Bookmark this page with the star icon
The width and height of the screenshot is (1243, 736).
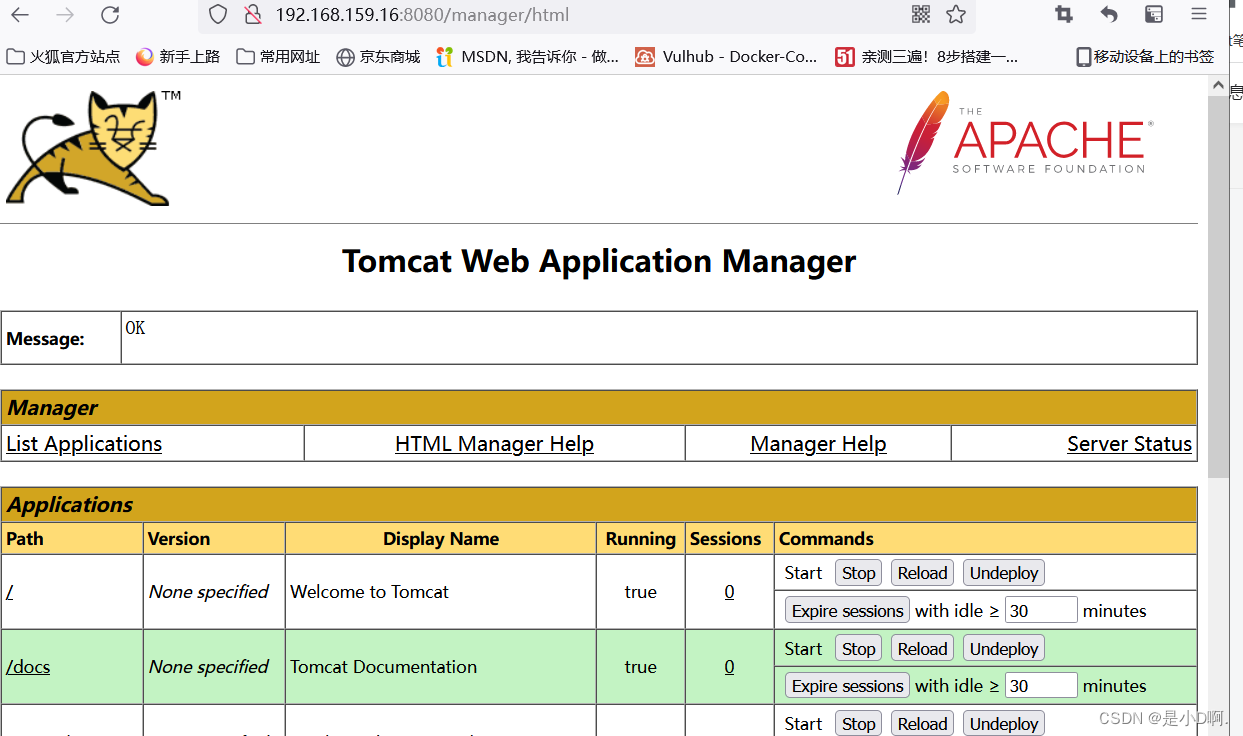(956, 14)
